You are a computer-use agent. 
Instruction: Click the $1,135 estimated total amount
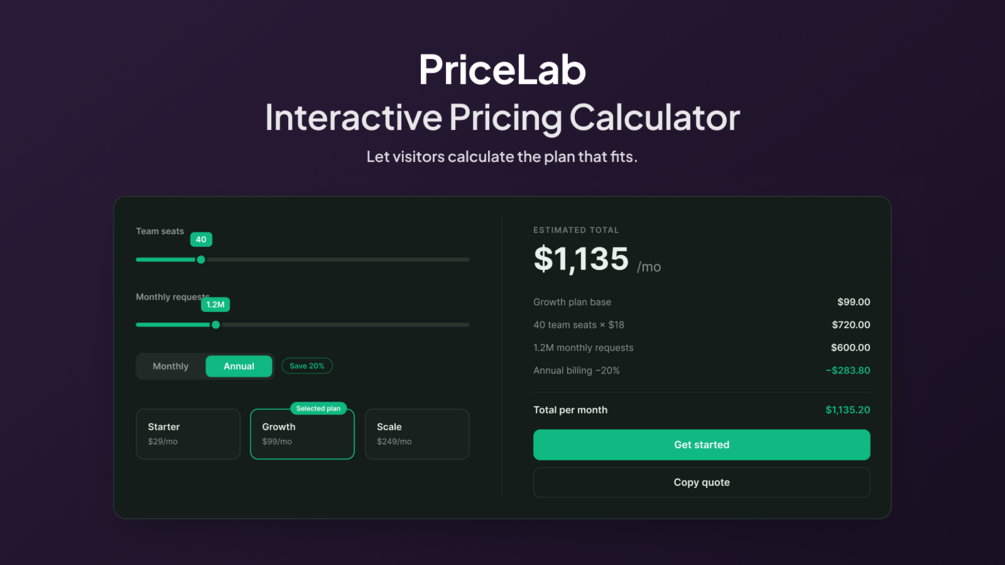pos(581,259)
